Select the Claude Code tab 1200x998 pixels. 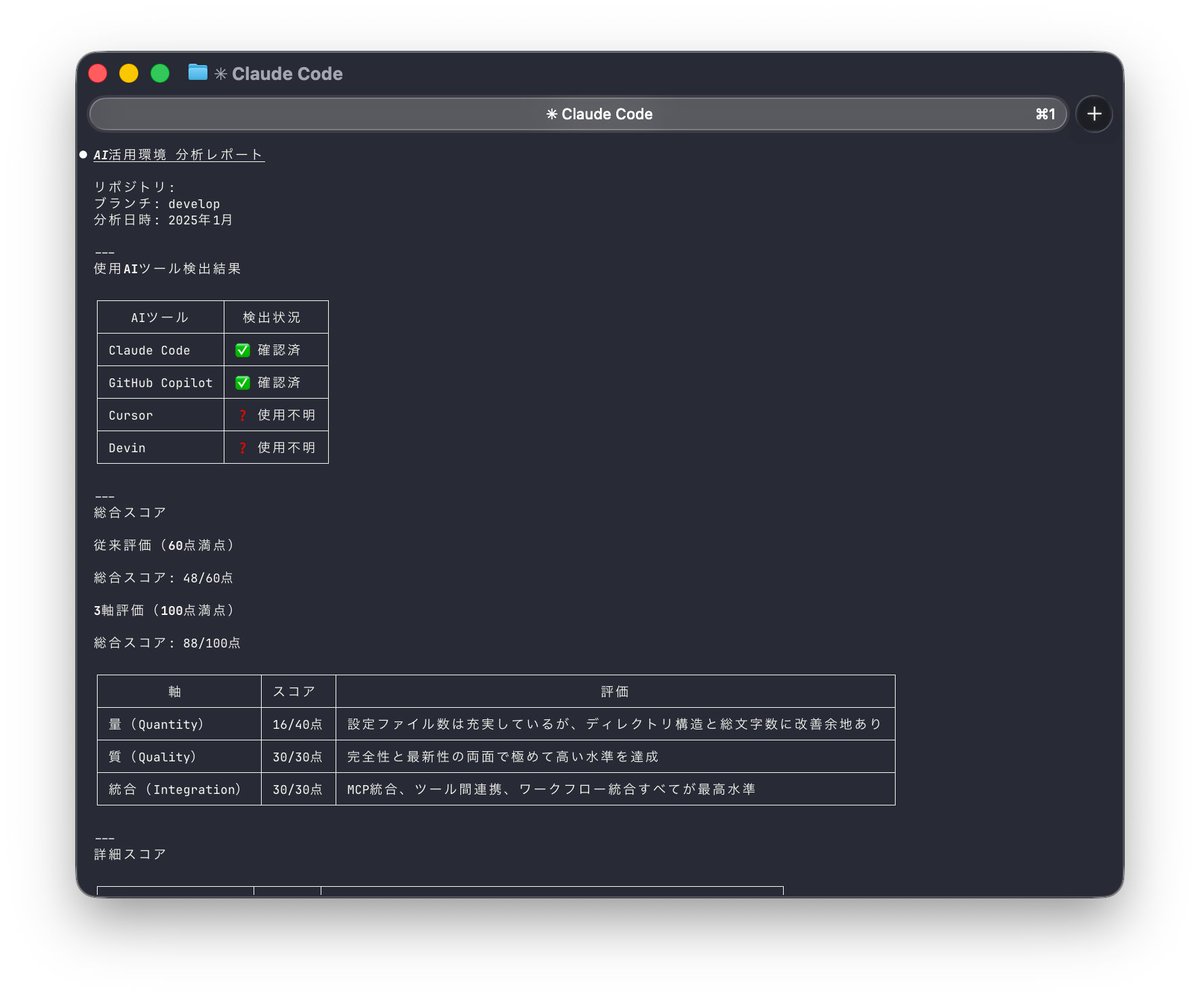coord(578,114)
